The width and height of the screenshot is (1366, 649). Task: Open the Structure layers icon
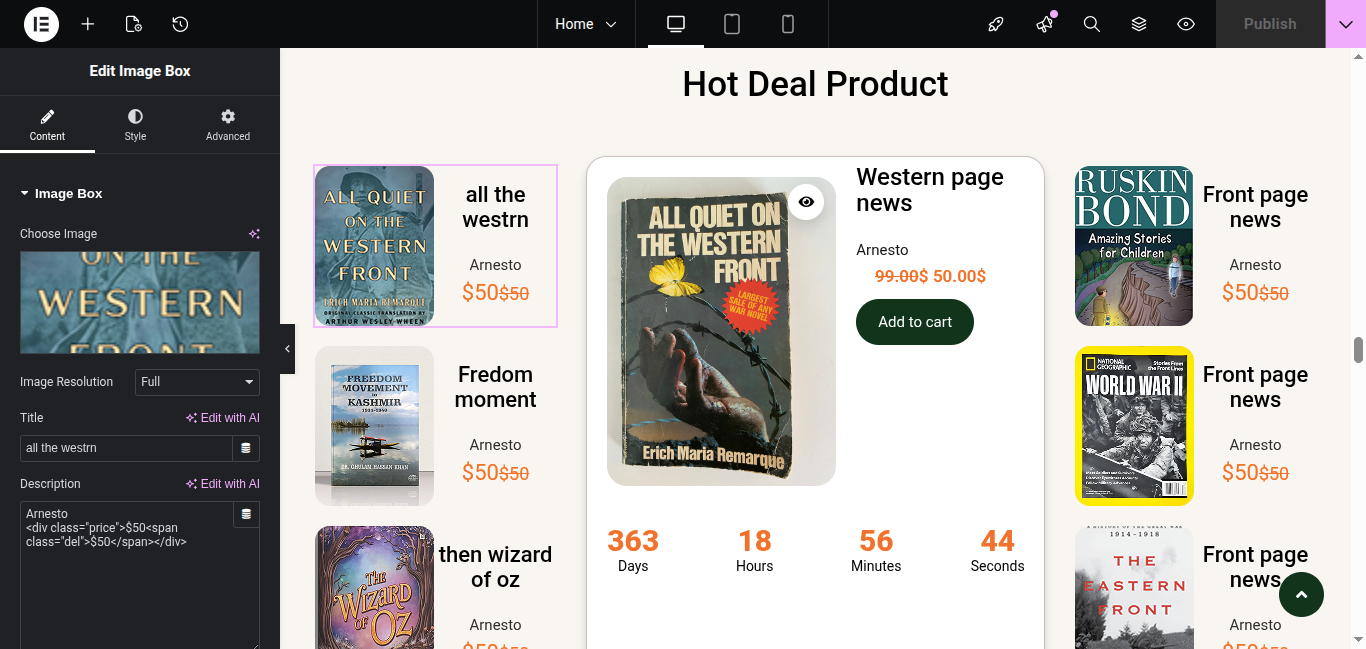coord(1139,24)
